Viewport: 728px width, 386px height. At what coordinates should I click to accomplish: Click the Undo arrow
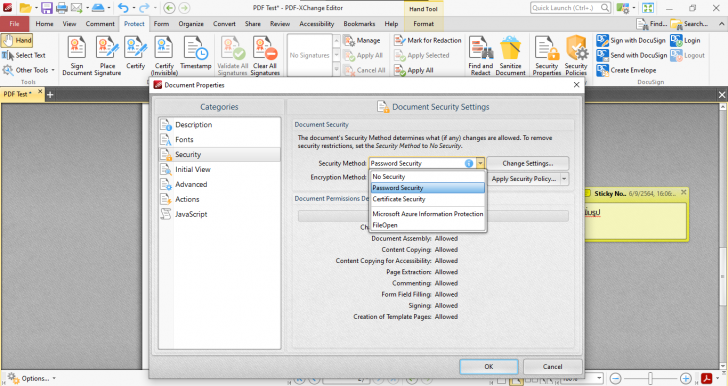click(x=123, y=7)
